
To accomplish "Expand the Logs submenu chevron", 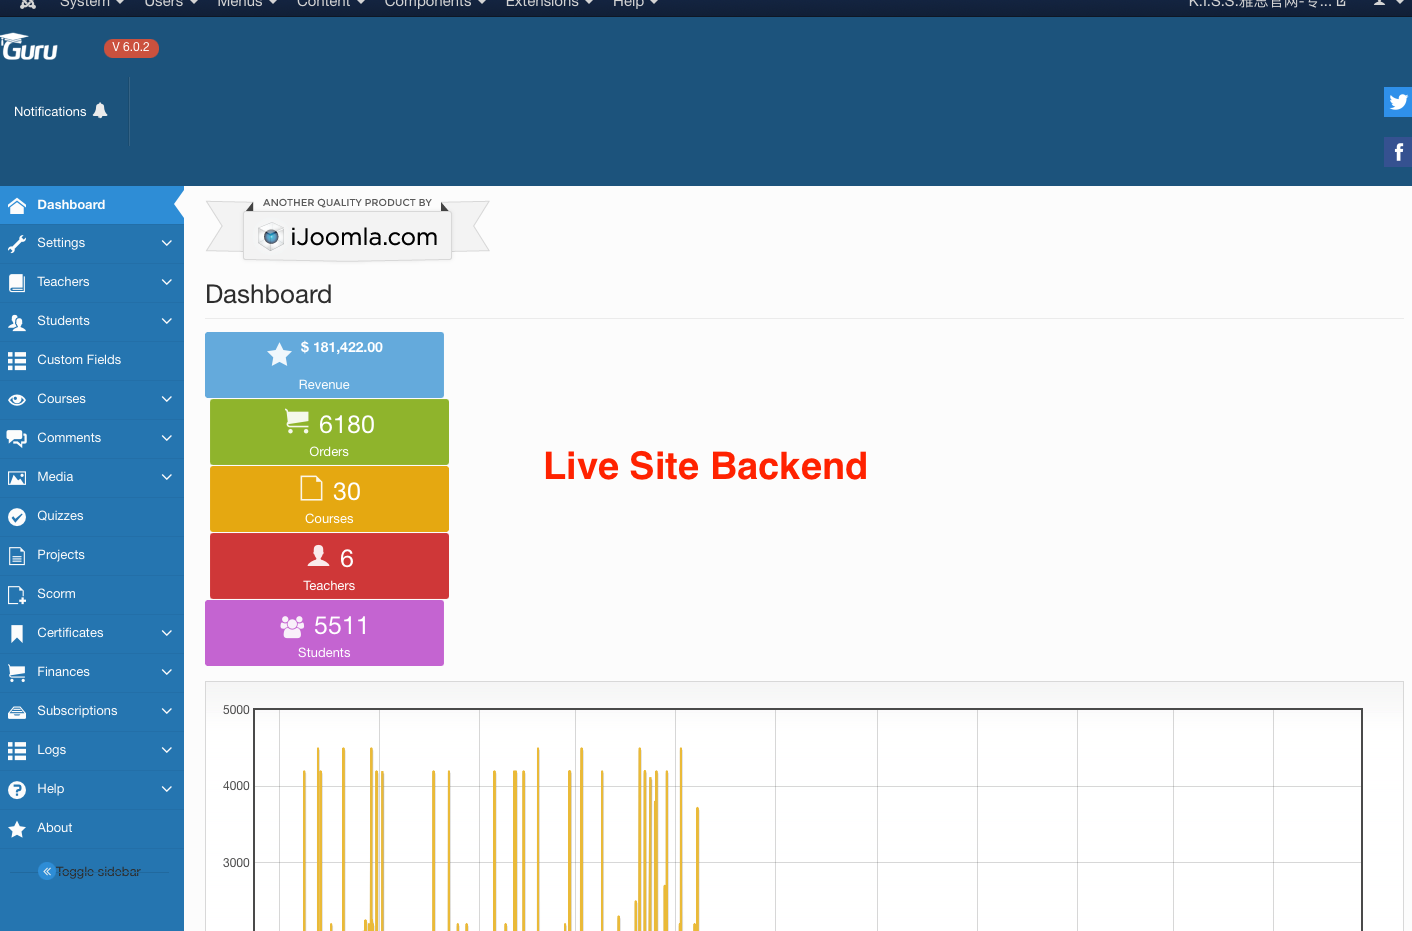I will coord(167,750).
